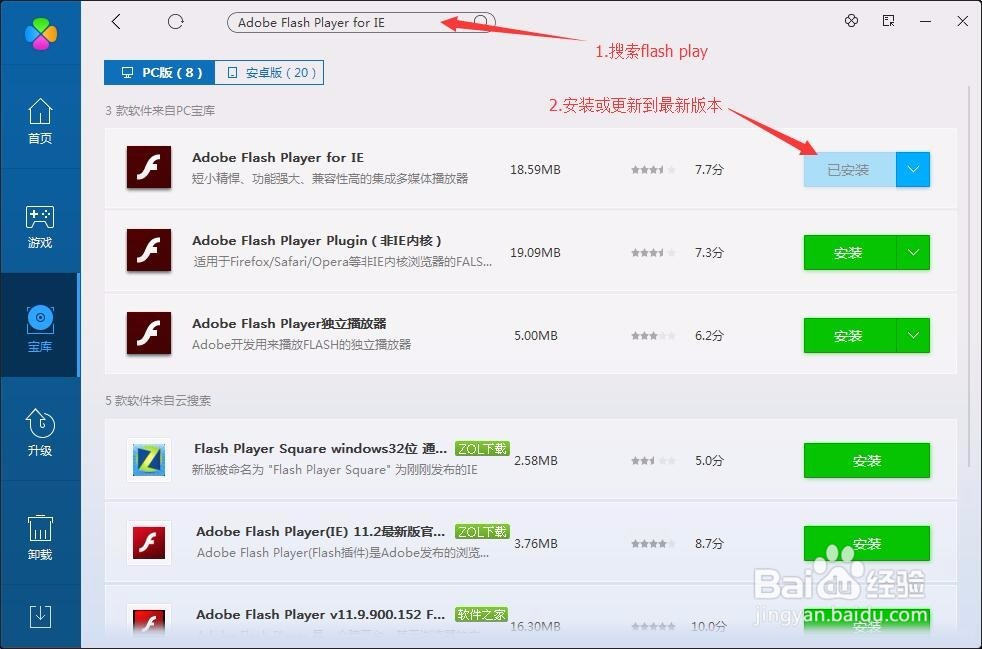Open Adobe Flash Player v11.9.900.152 title

coord(320,615)
